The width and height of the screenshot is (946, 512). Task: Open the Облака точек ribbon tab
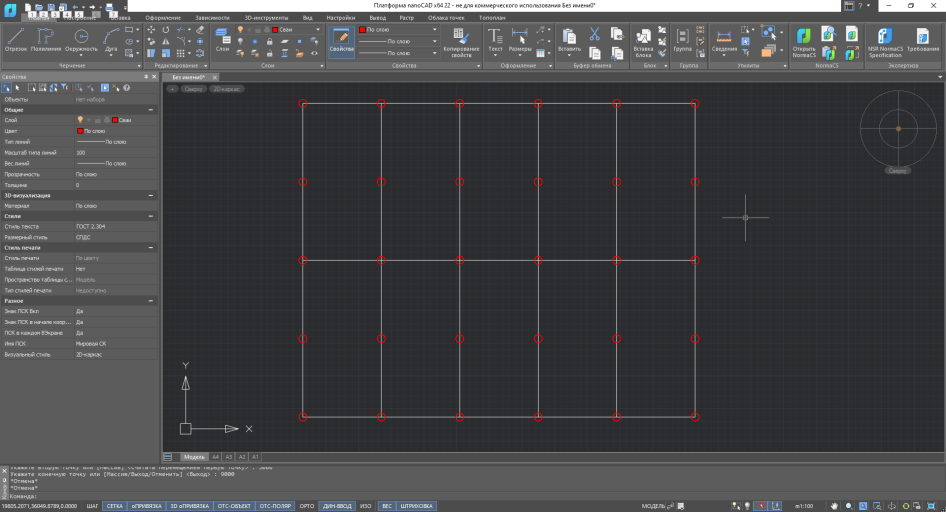click(x=446, y=18)
